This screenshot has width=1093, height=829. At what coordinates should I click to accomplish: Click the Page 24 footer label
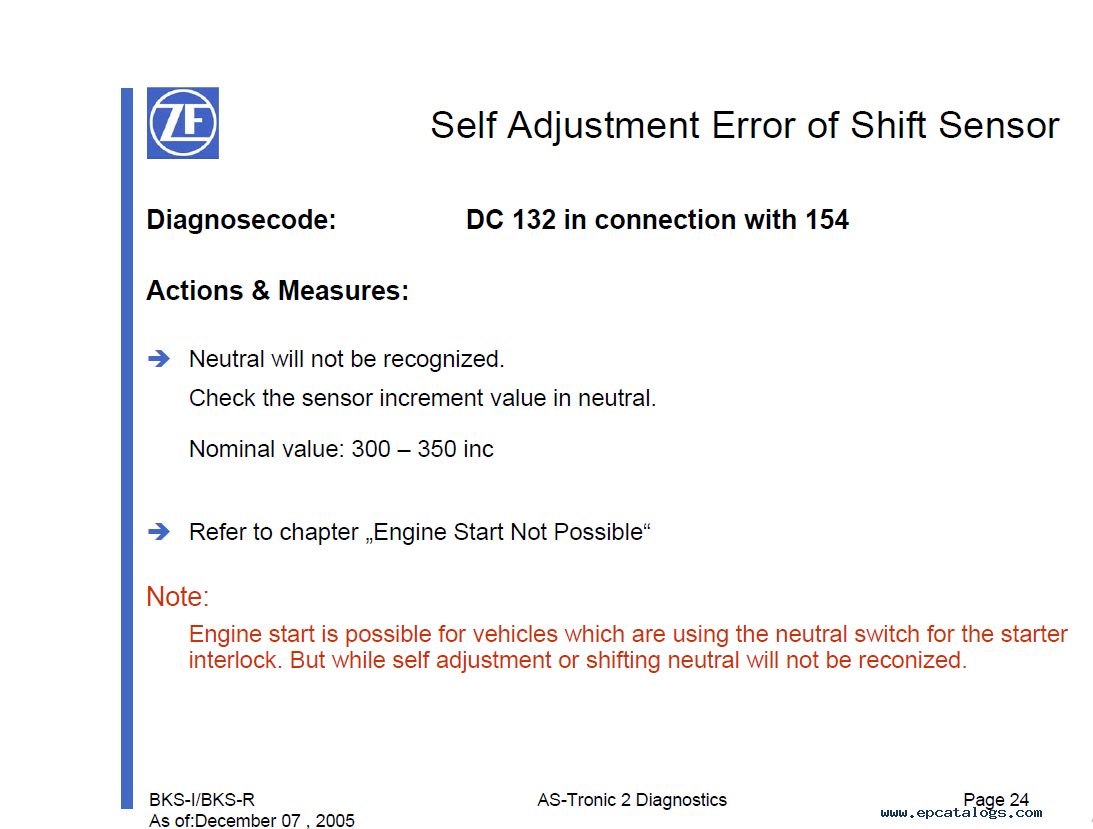(x=995, y=798)
